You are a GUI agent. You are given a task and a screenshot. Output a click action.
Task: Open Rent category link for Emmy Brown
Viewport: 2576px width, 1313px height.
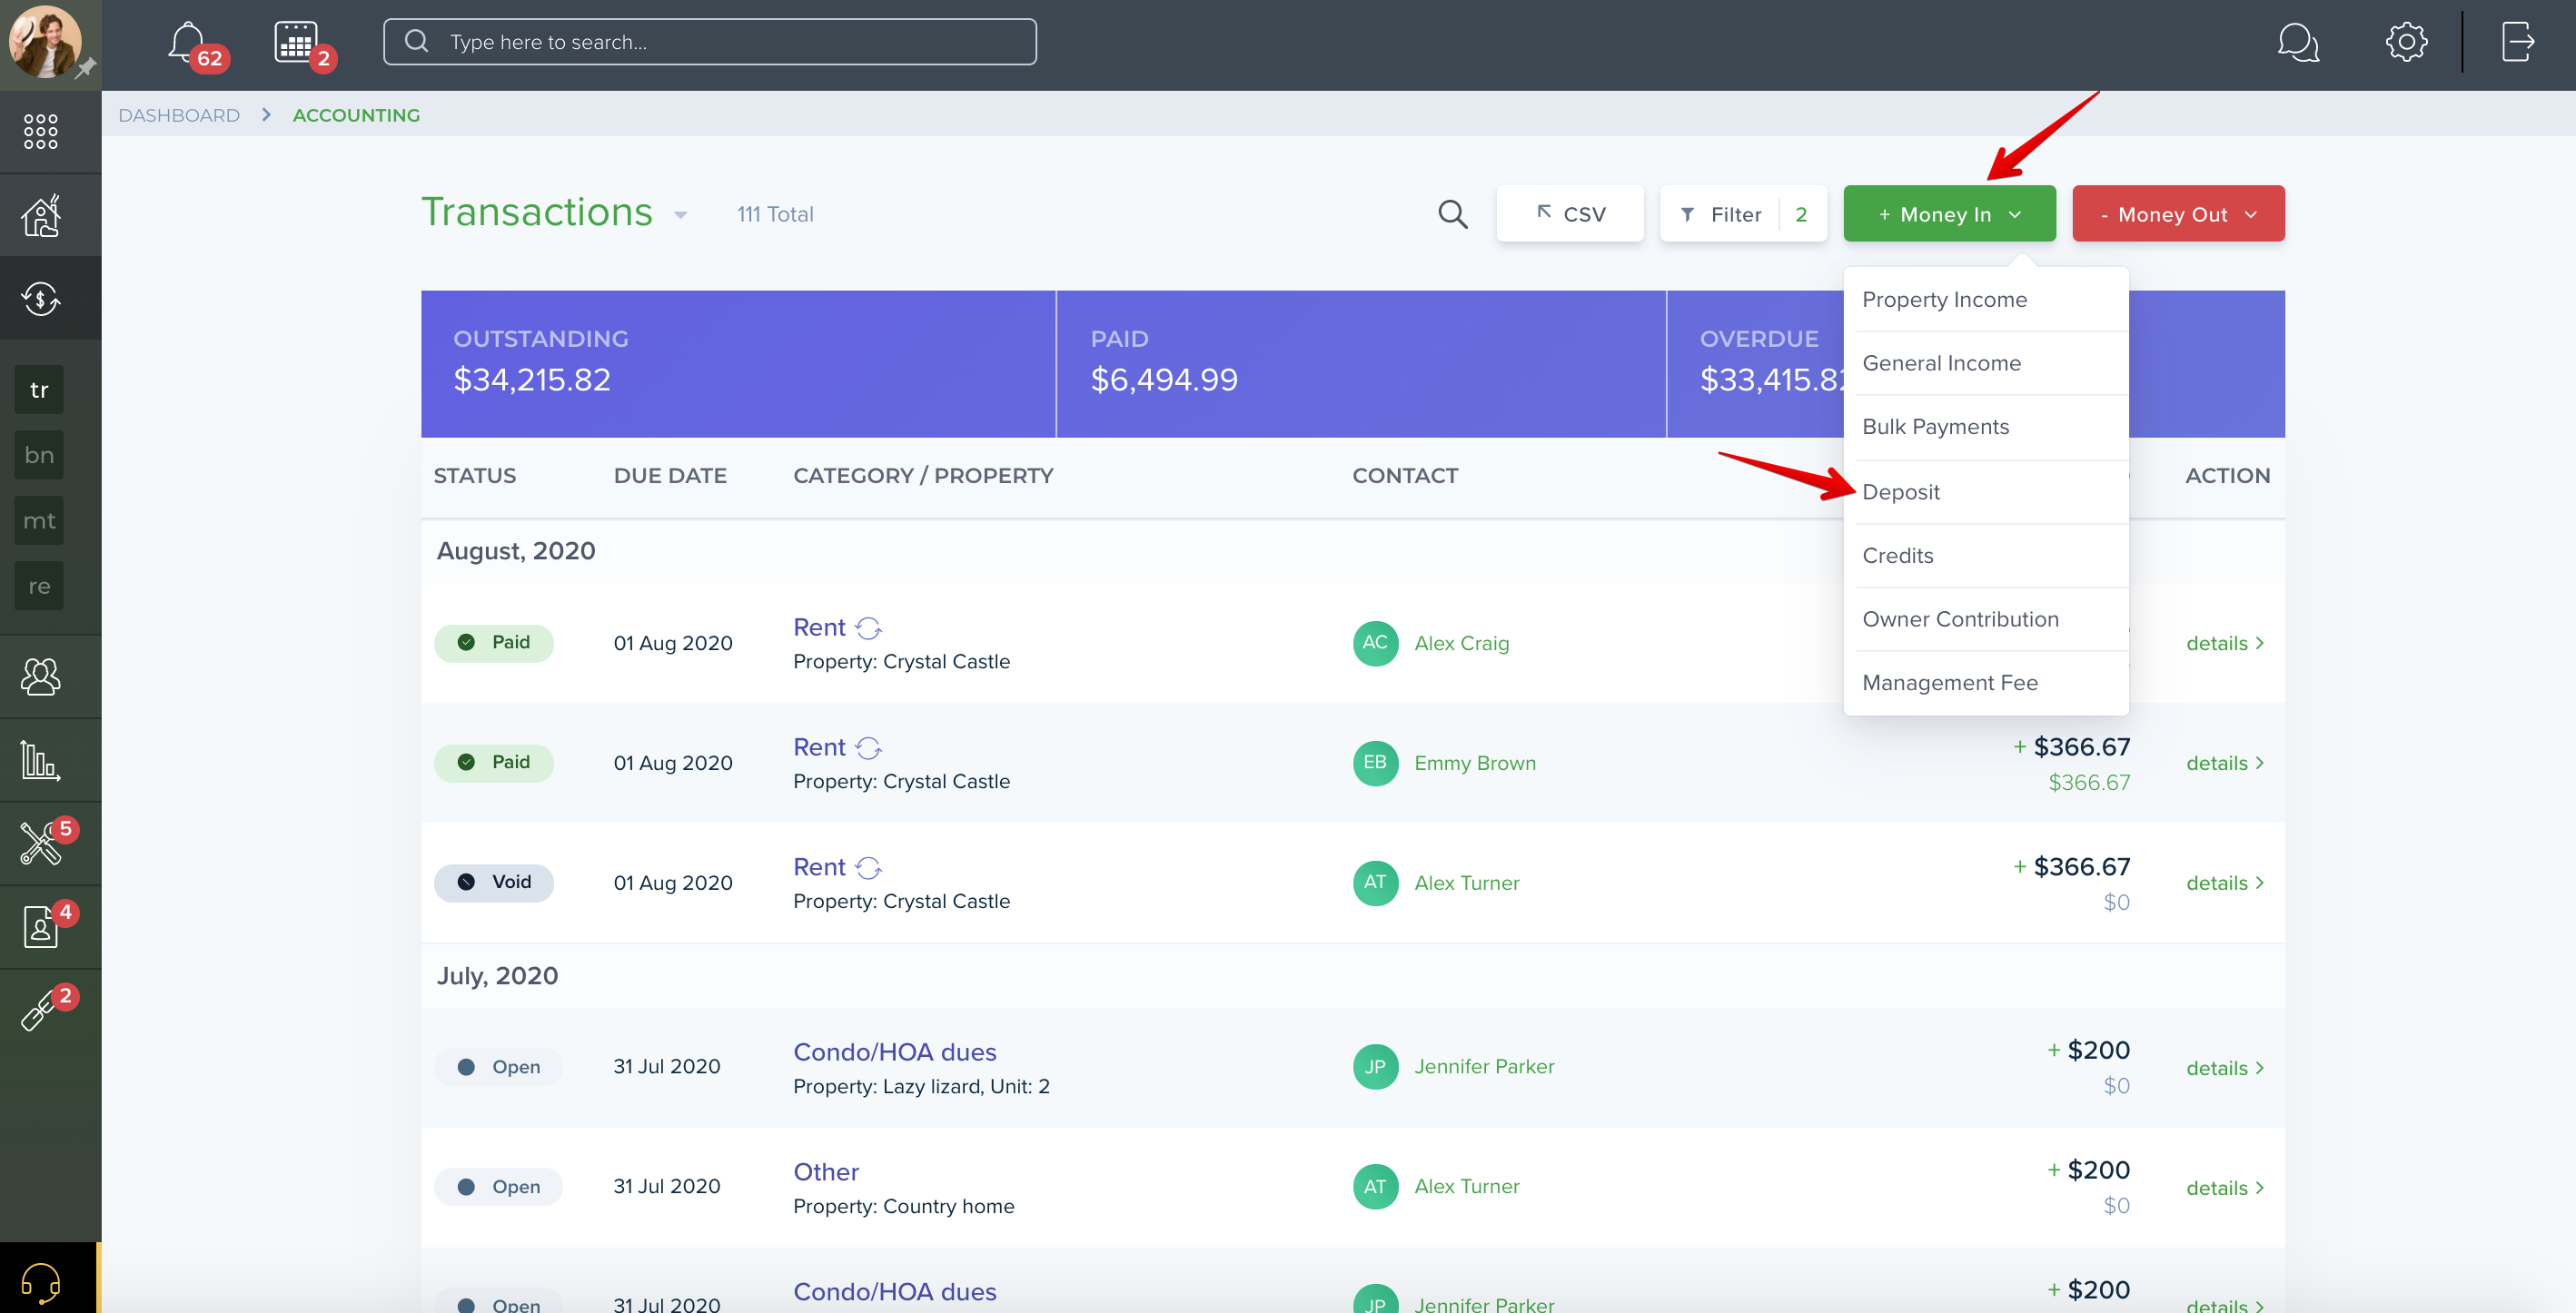pos(819,748)
